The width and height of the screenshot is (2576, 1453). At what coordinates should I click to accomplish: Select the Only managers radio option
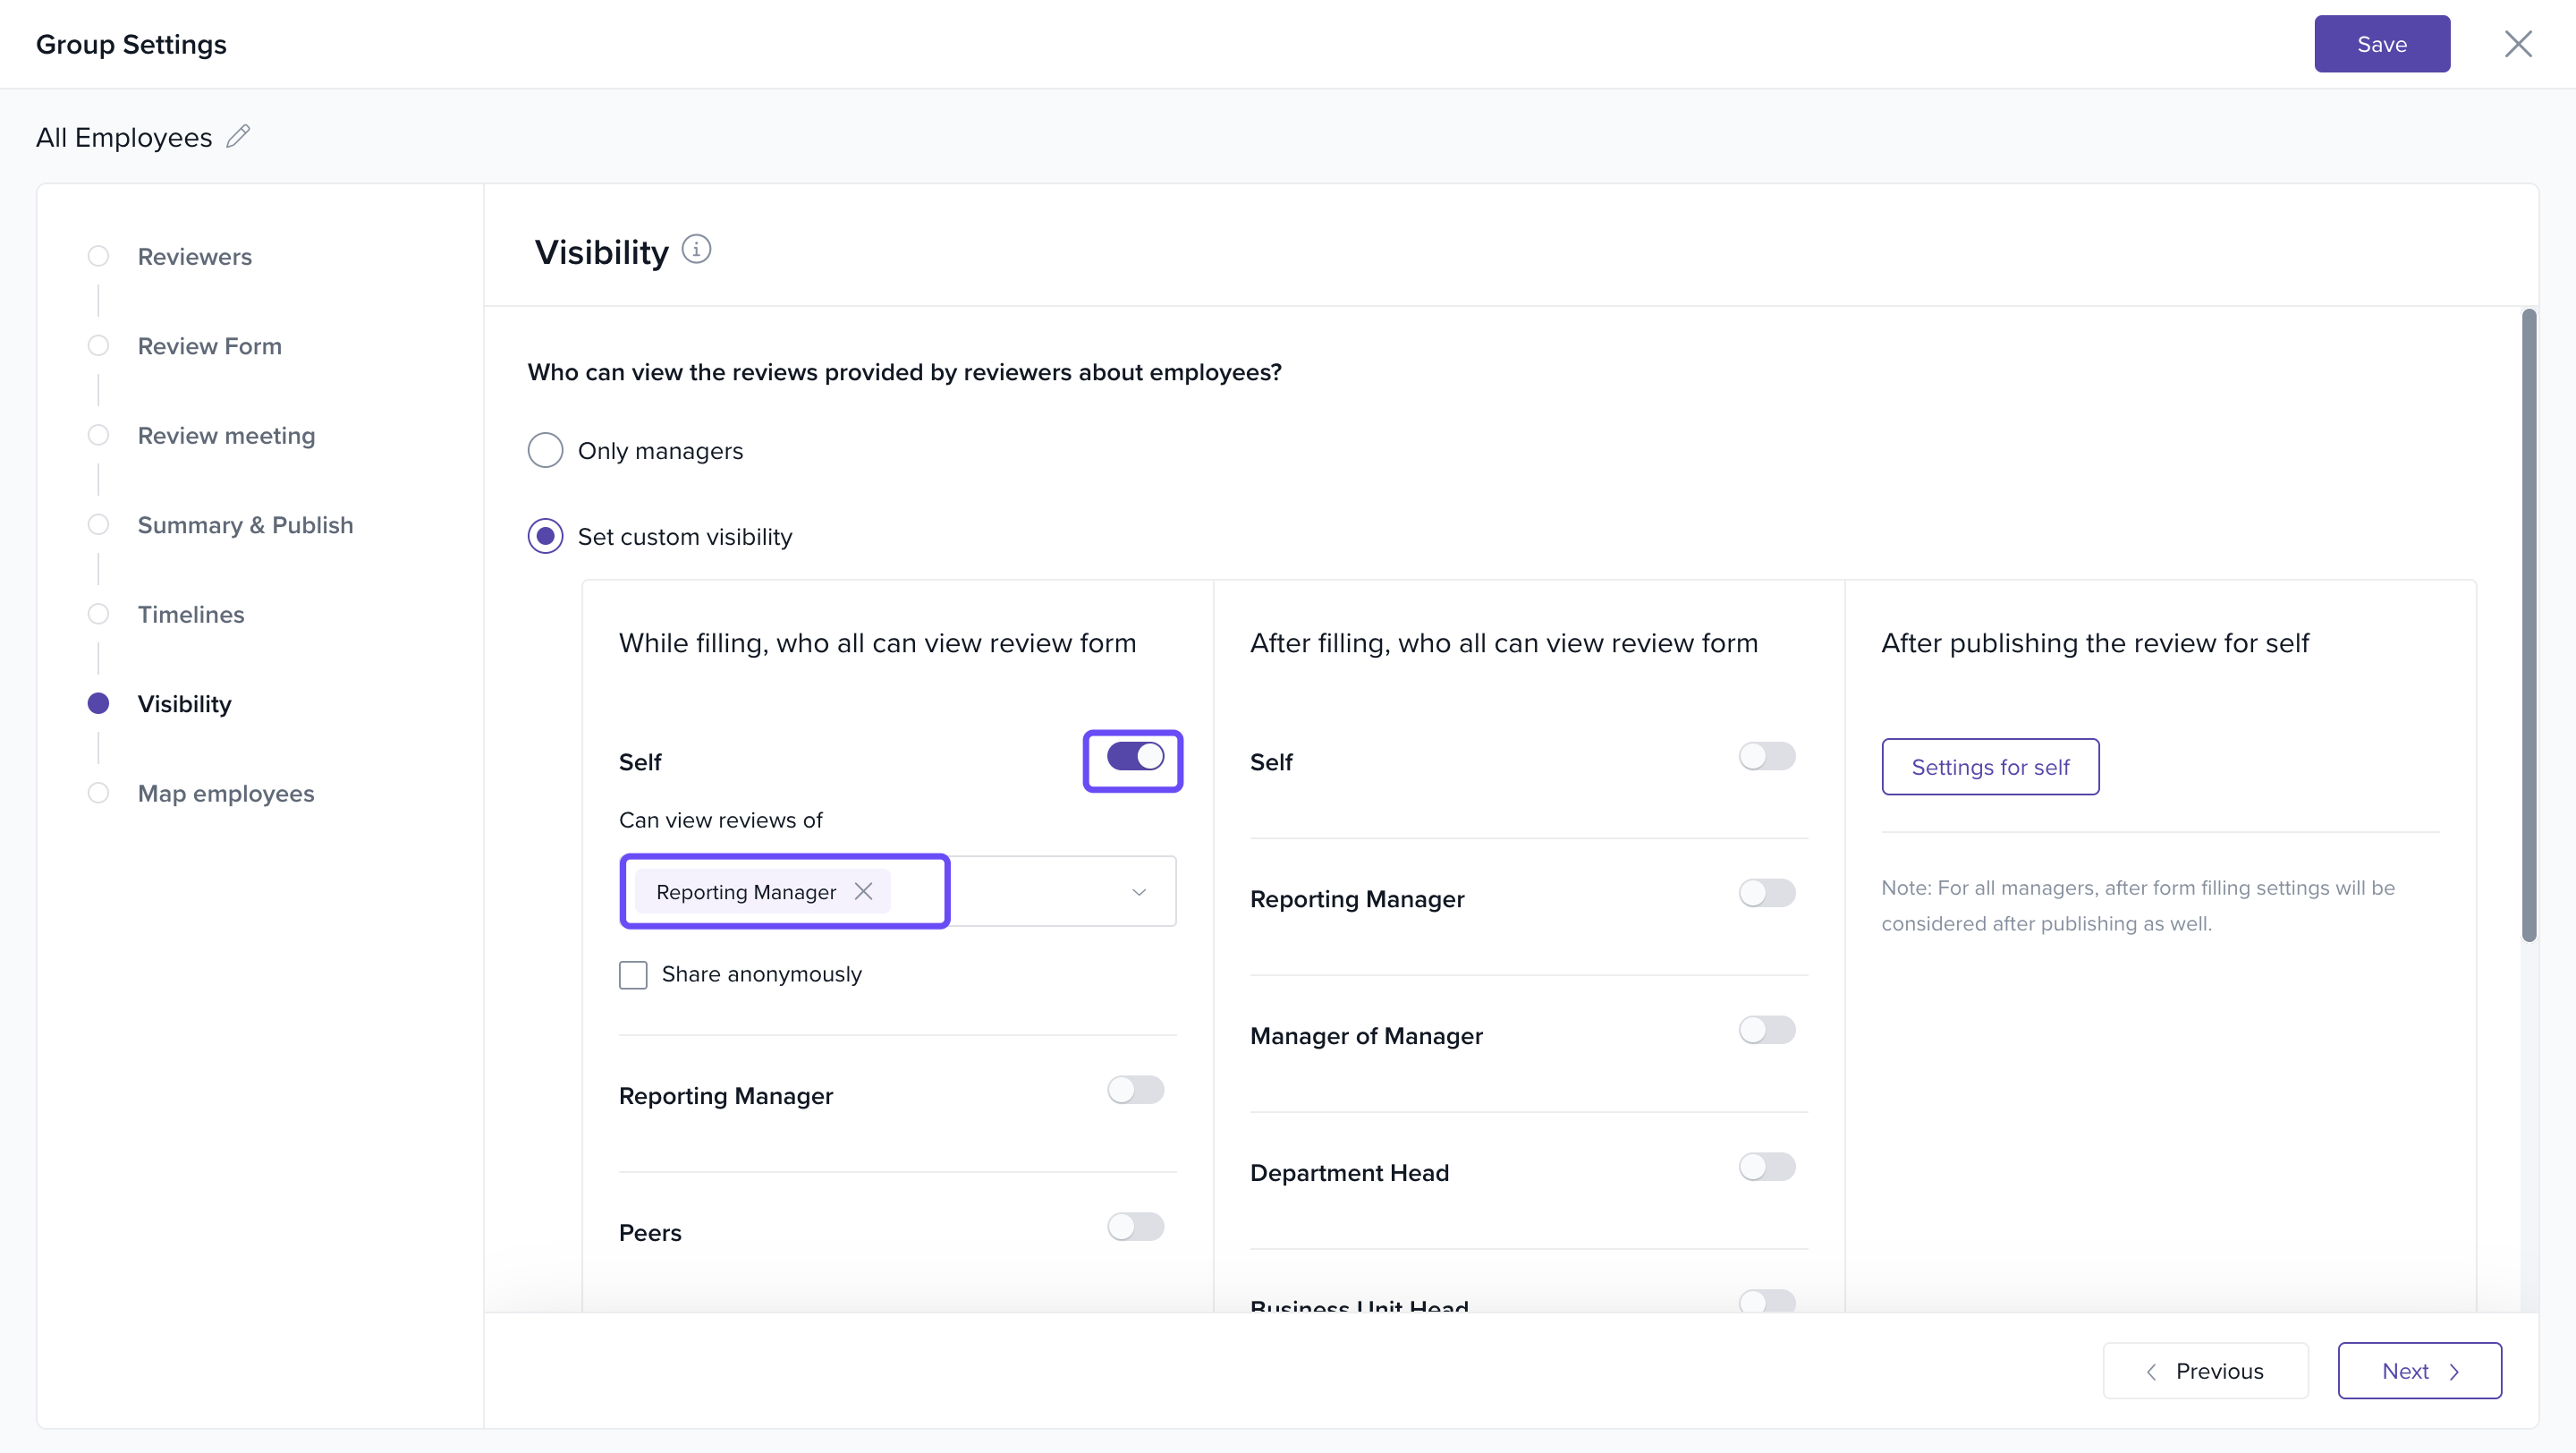[545, 450]
